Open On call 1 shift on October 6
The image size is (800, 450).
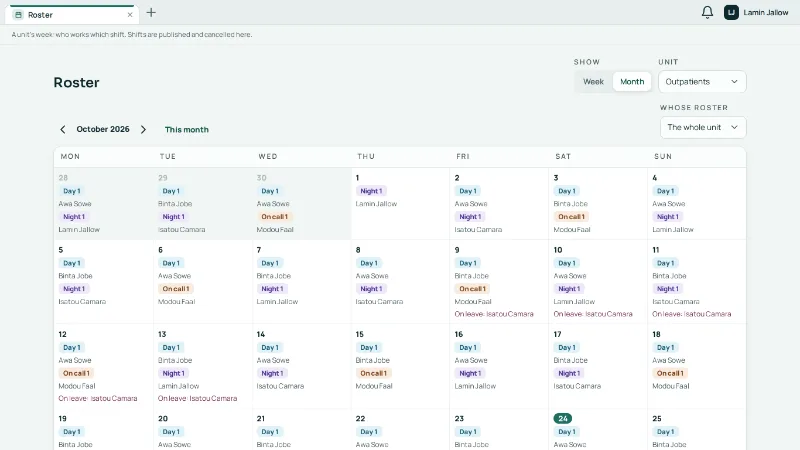[x=176, y=289]
